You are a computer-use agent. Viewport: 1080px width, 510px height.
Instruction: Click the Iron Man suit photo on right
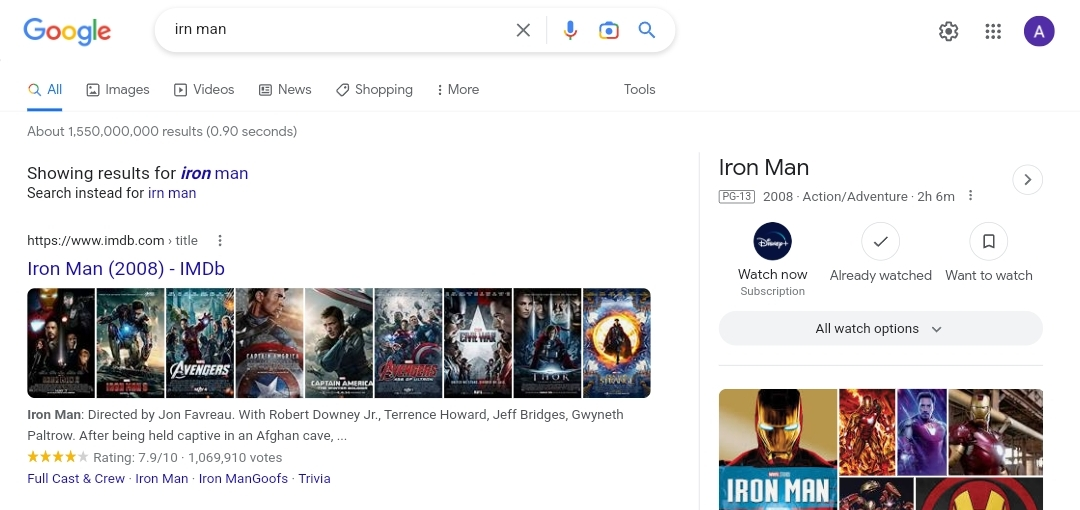coord(995,432)
